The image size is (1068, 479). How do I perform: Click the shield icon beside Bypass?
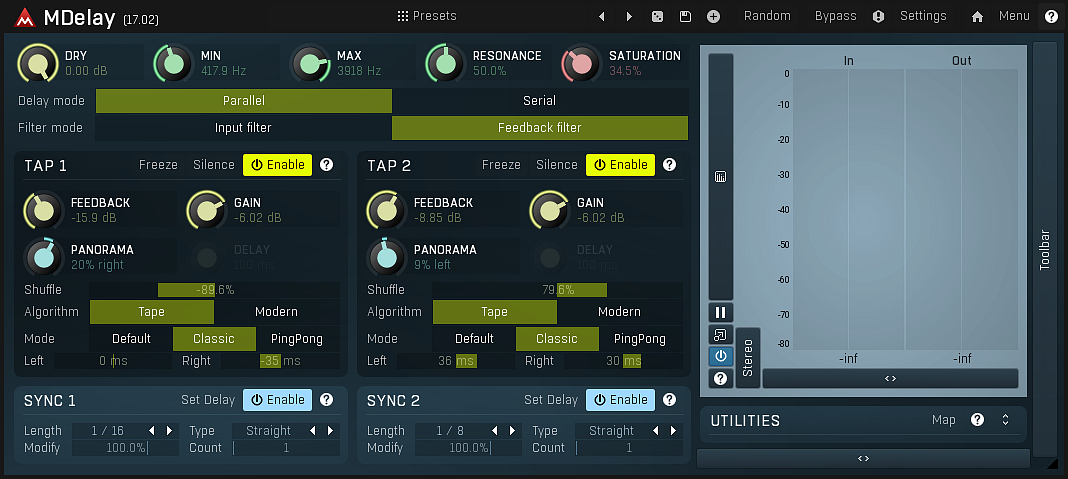(x=879, y=16)
